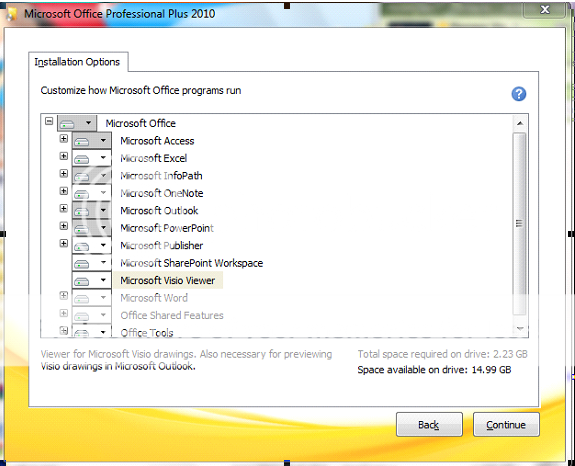This screenshot has height=466, width=575.
Task: Click the drive icon beside Microsoft Excel
Action: coord(81,159)
